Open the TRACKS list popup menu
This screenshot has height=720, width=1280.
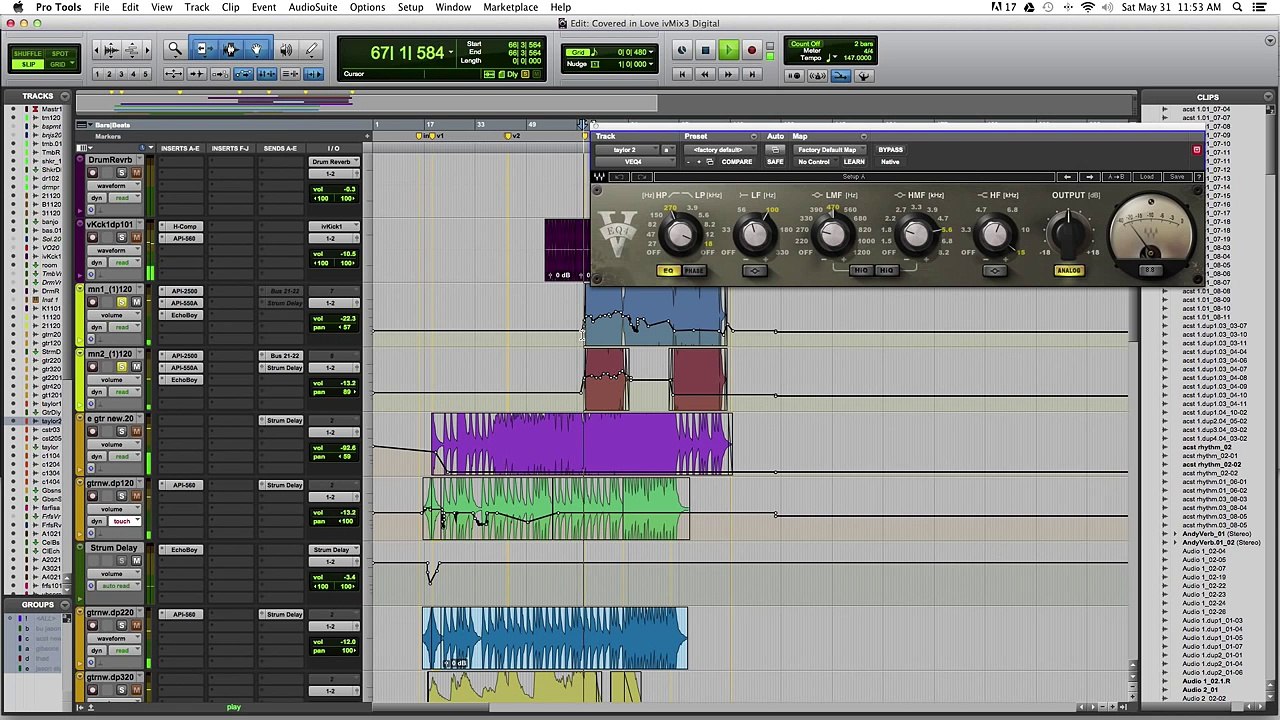tap(65, 96)
